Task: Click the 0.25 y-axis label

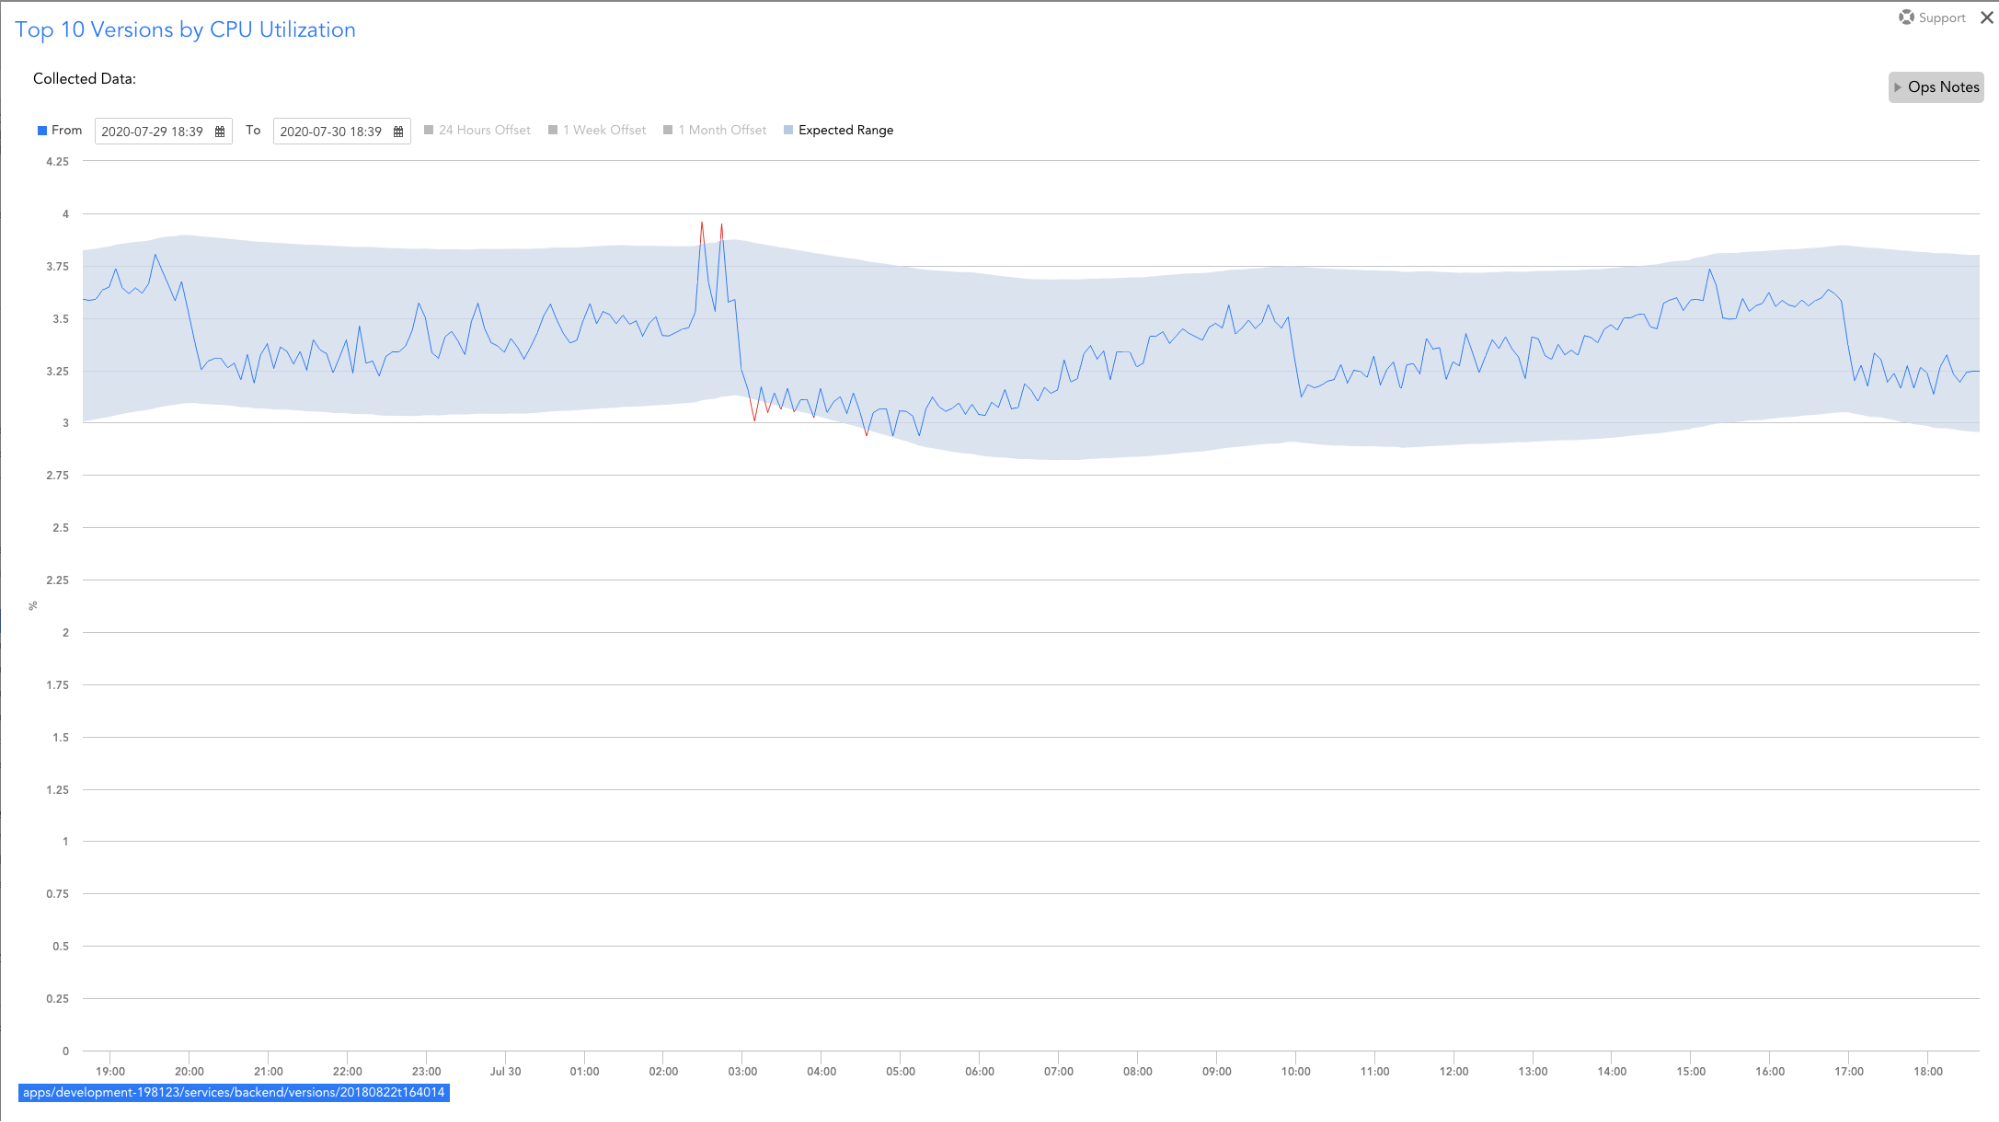Action: click(x=58, y=998)
